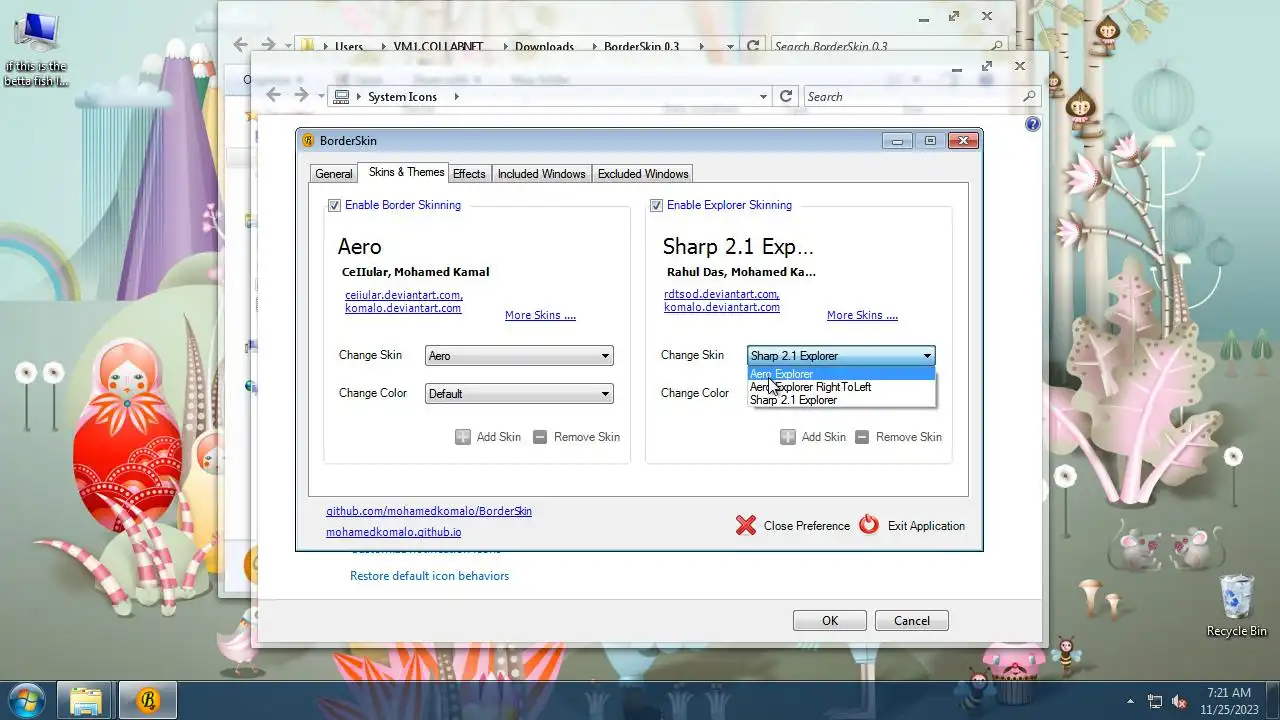Open rdtsod.deviantart.com link
The image size is (1280, 720).
pyautogui.click(x=721, y=294)
